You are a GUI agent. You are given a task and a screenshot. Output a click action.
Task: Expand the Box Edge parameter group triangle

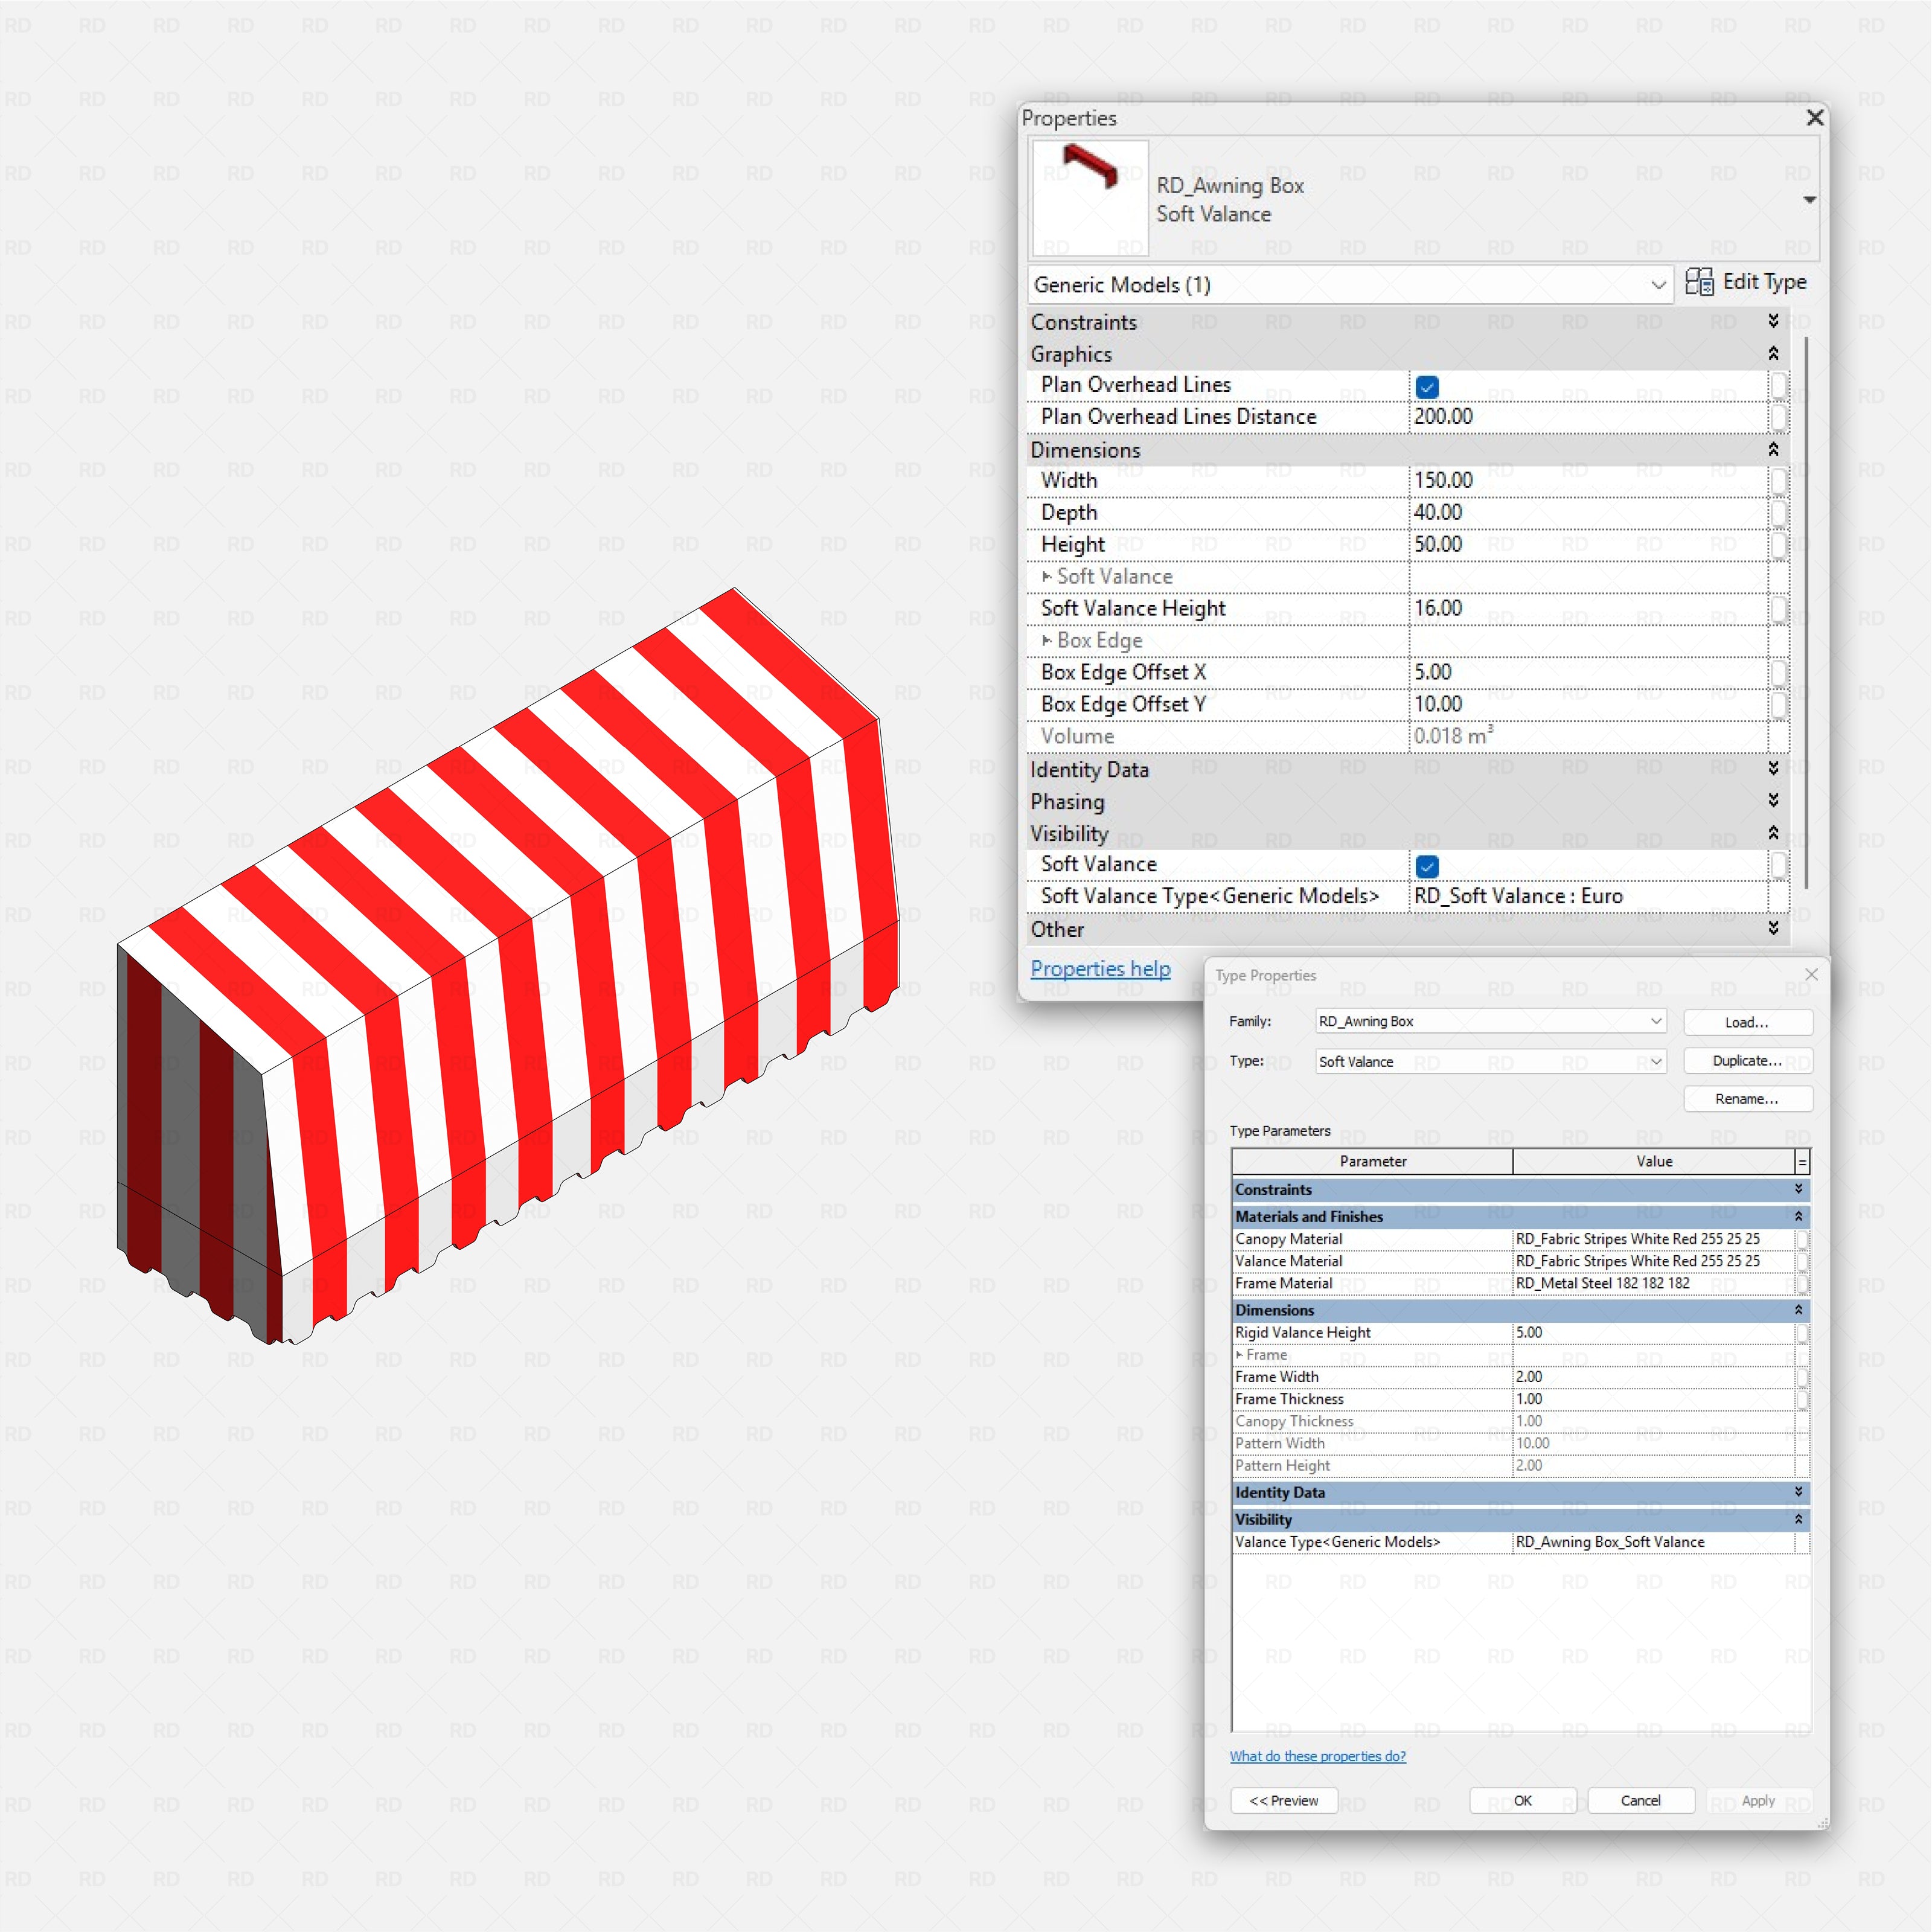[1046, 640]
